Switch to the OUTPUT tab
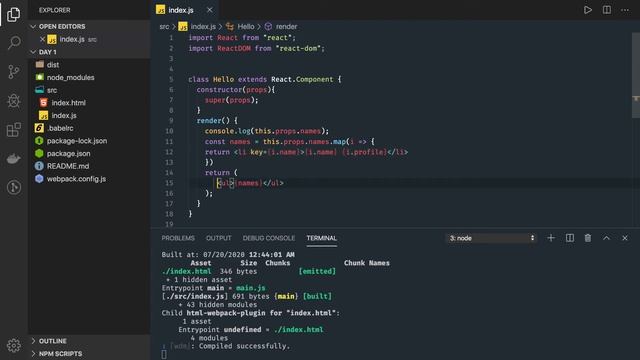The width and height of the screenshot is (640, 360). tap(218, 238)
